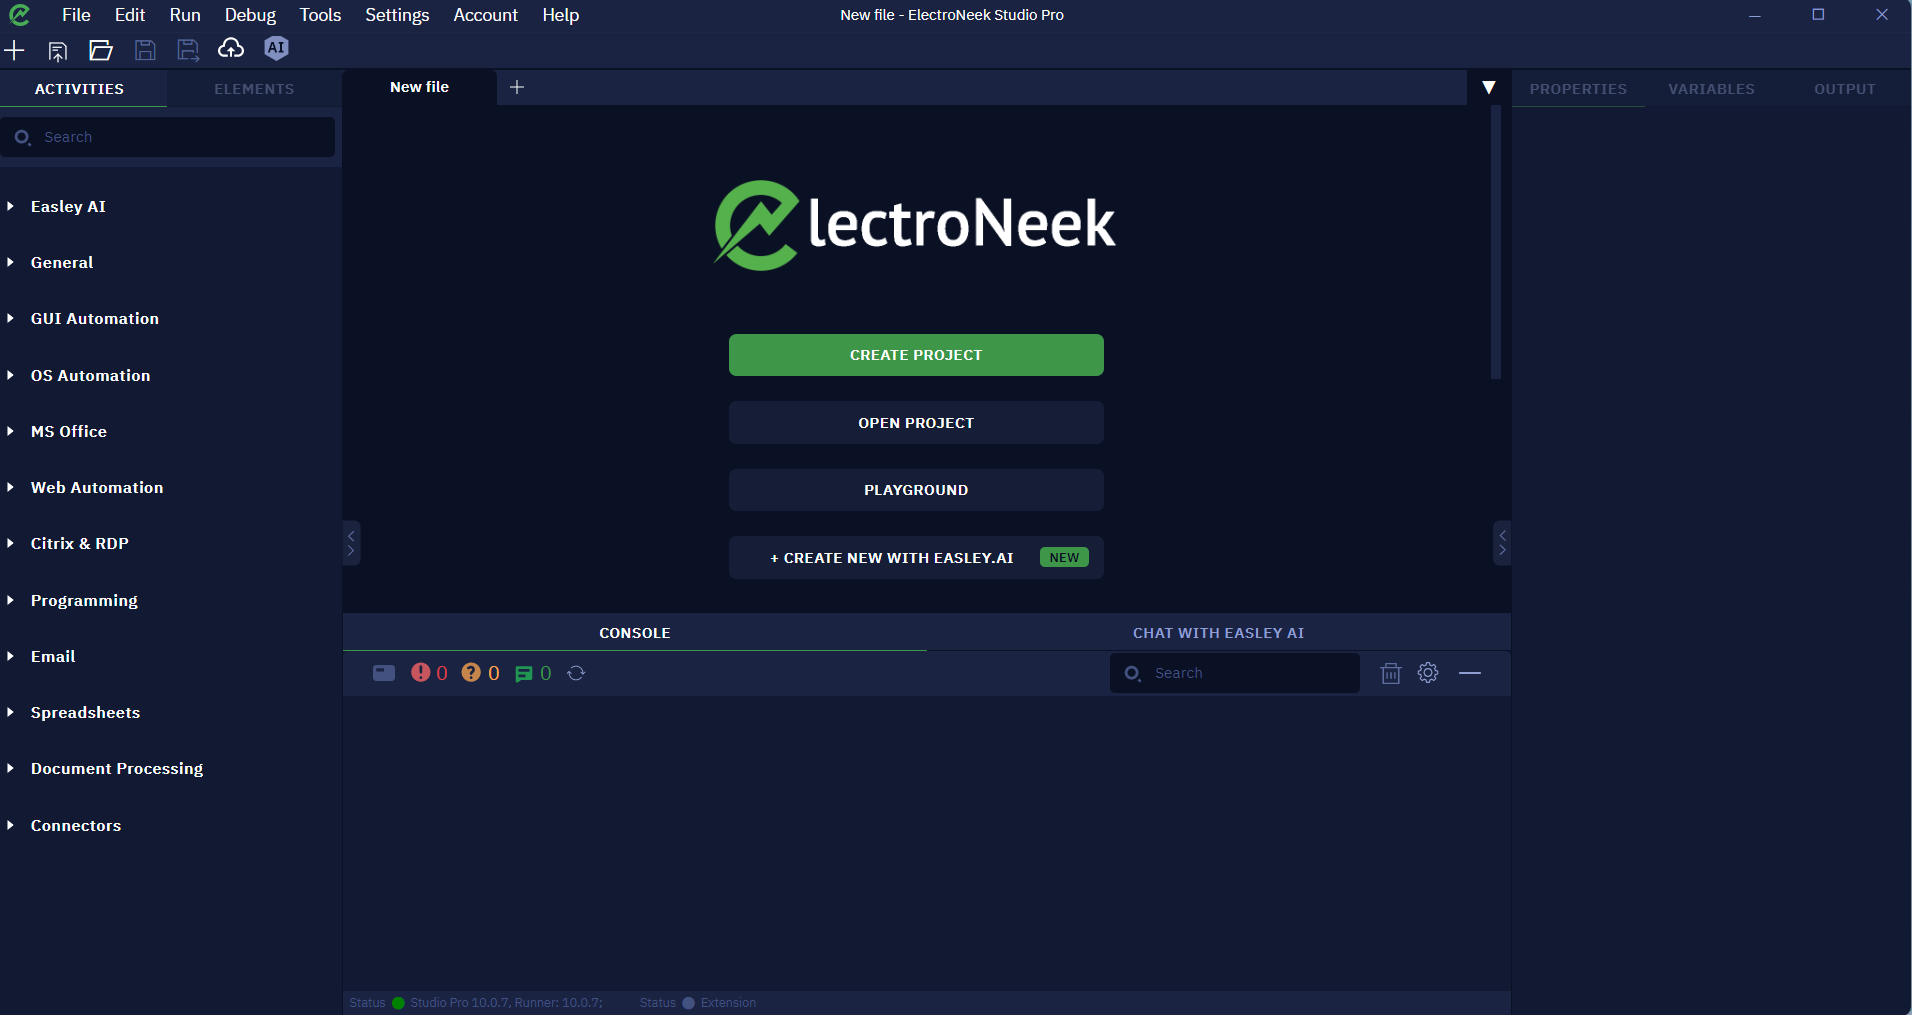Switch to the Variables tab
This screenshot has height=1015, width=1912.
[1711, 89]
